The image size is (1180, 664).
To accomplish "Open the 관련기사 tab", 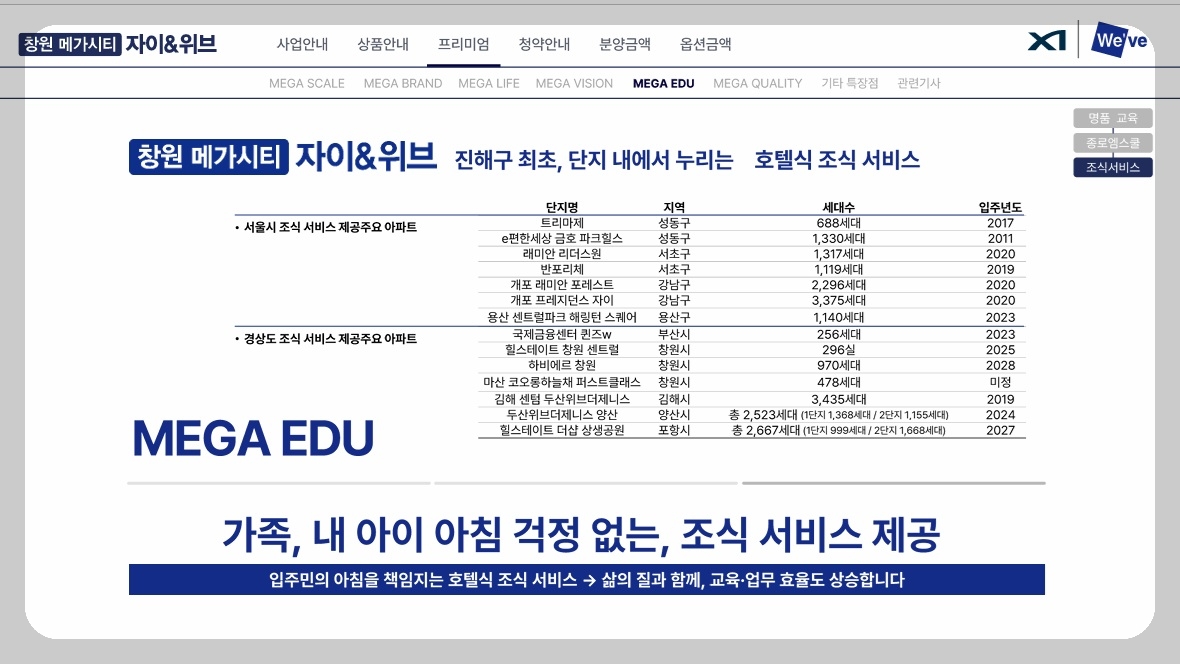I will click(919, 84).
